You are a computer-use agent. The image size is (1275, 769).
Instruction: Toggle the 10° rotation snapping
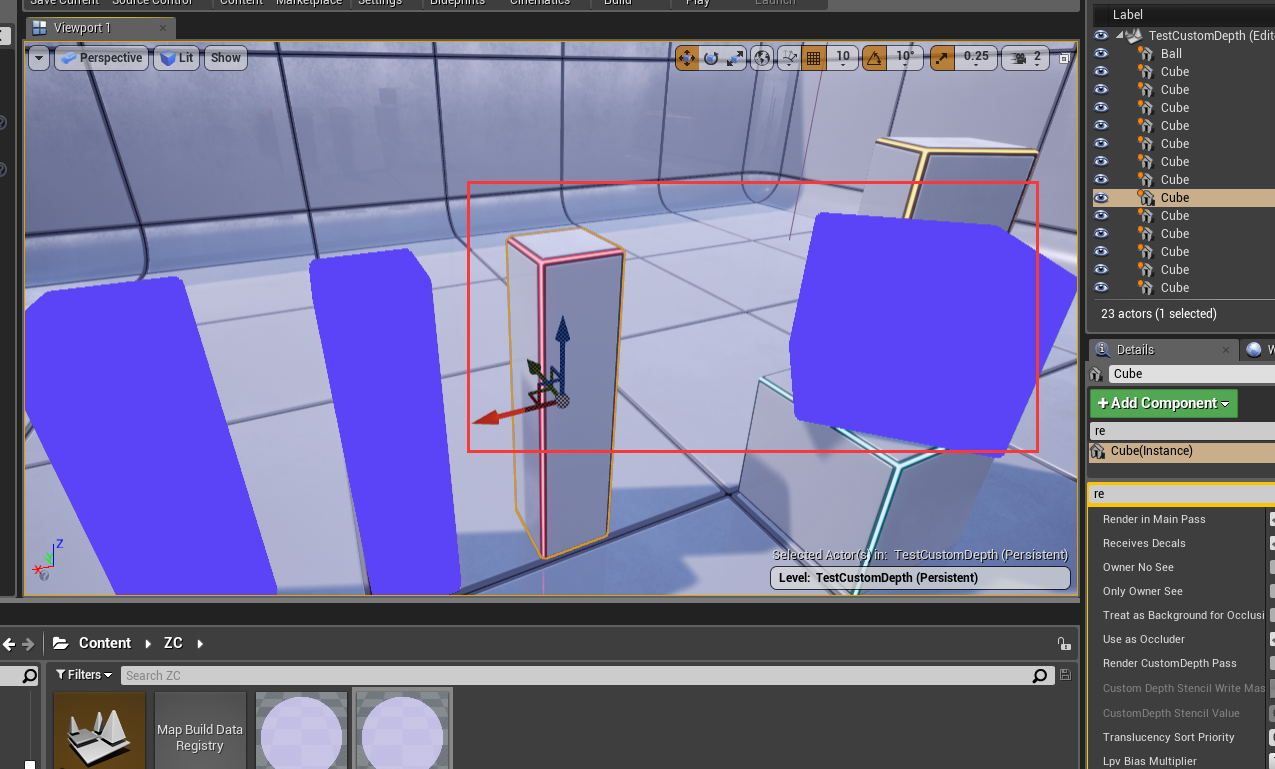pyautogui.click(x=874, y=58)
